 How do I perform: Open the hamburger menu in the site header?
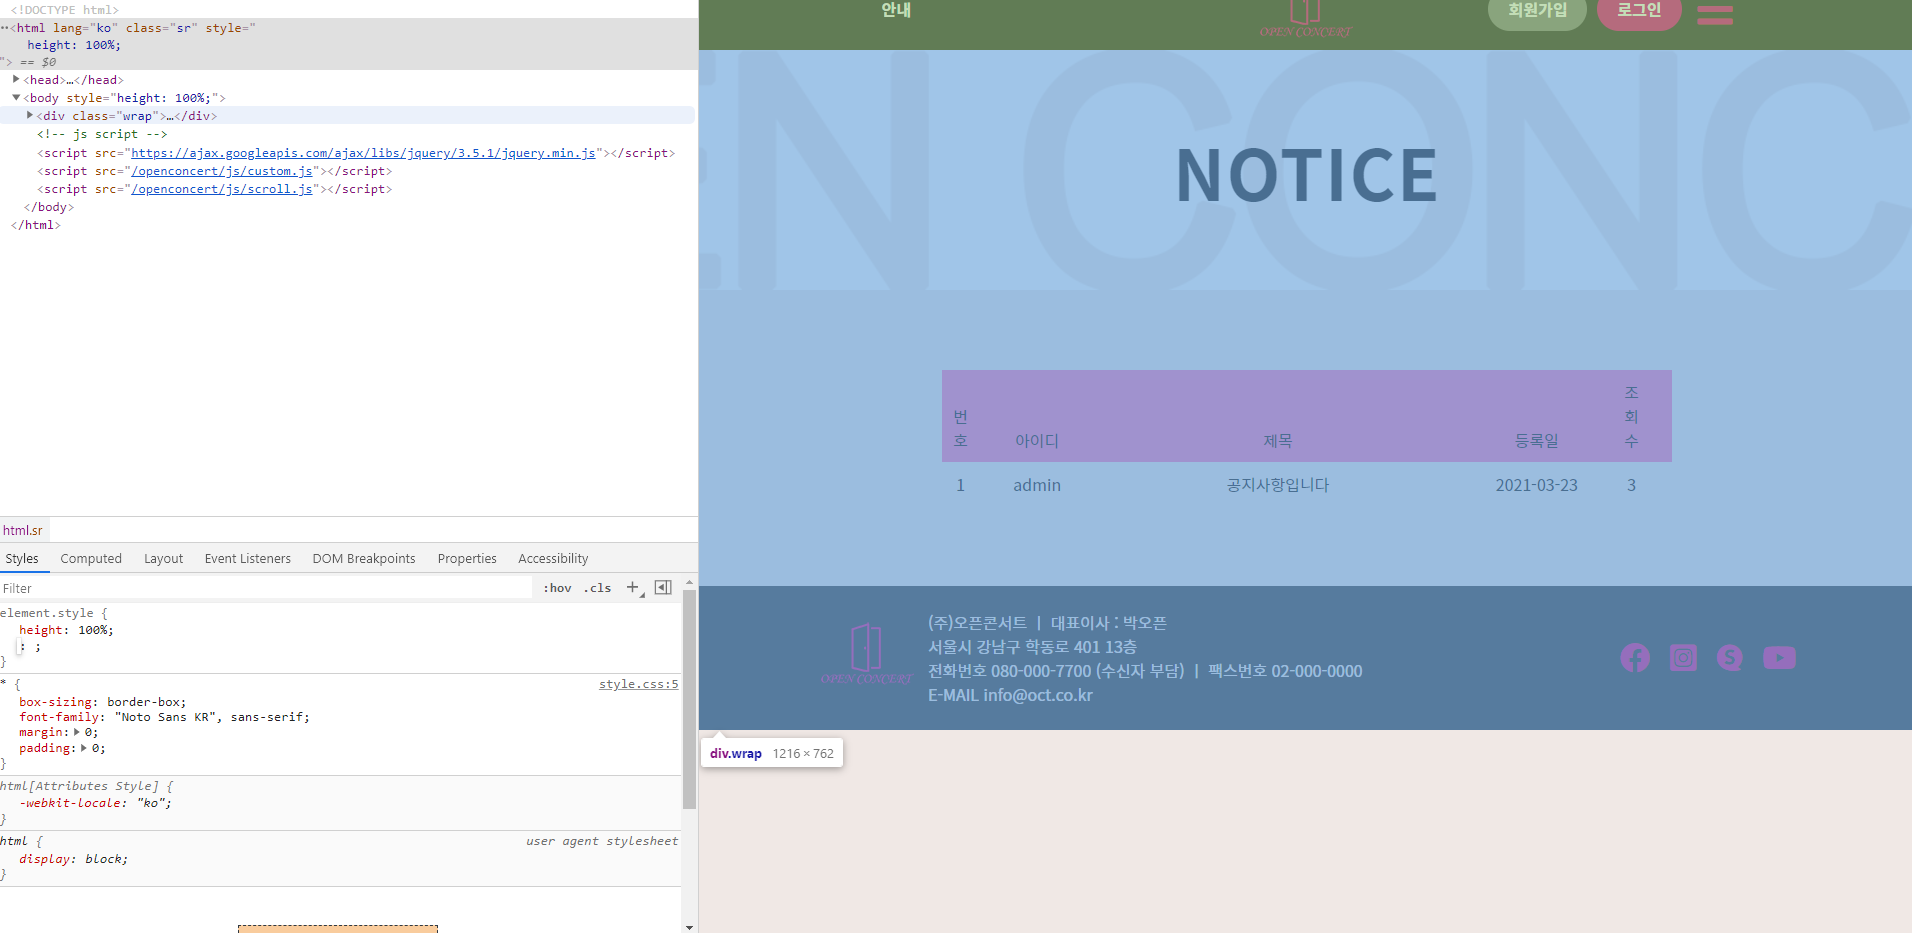coord(1715,14)
